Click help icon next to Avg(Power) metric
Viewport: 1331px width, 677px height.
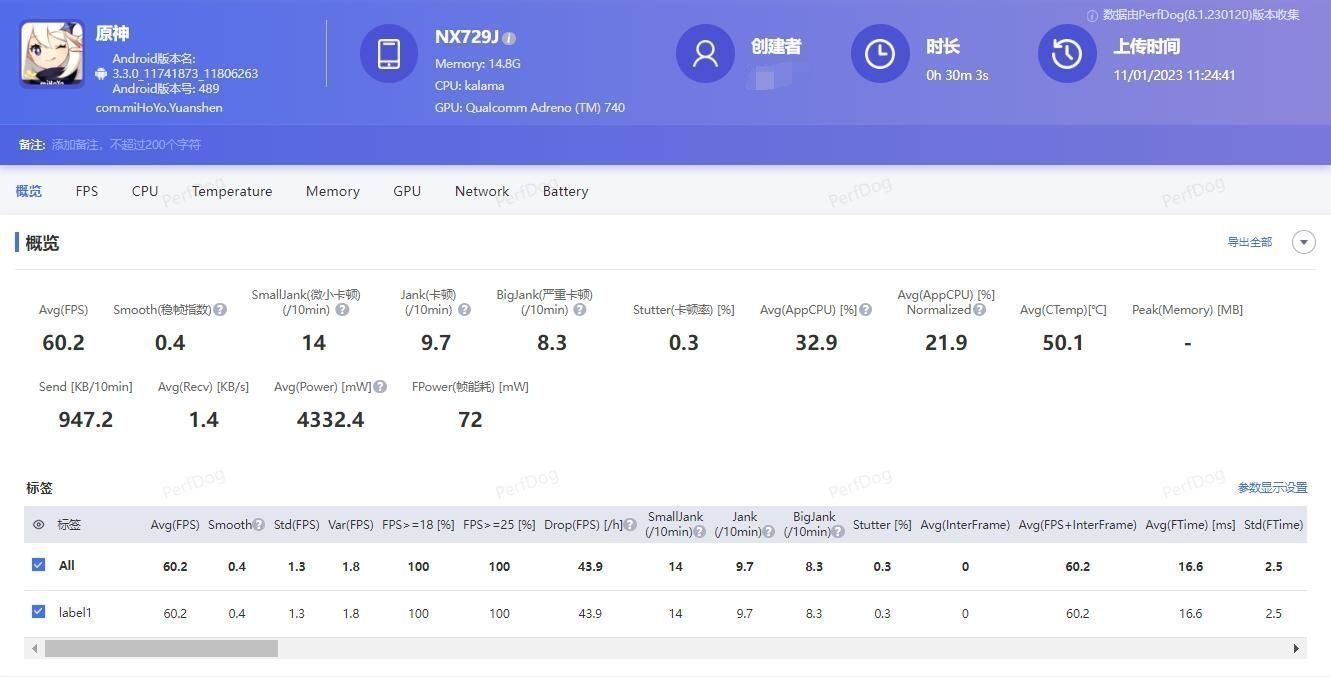pos(380,387)
